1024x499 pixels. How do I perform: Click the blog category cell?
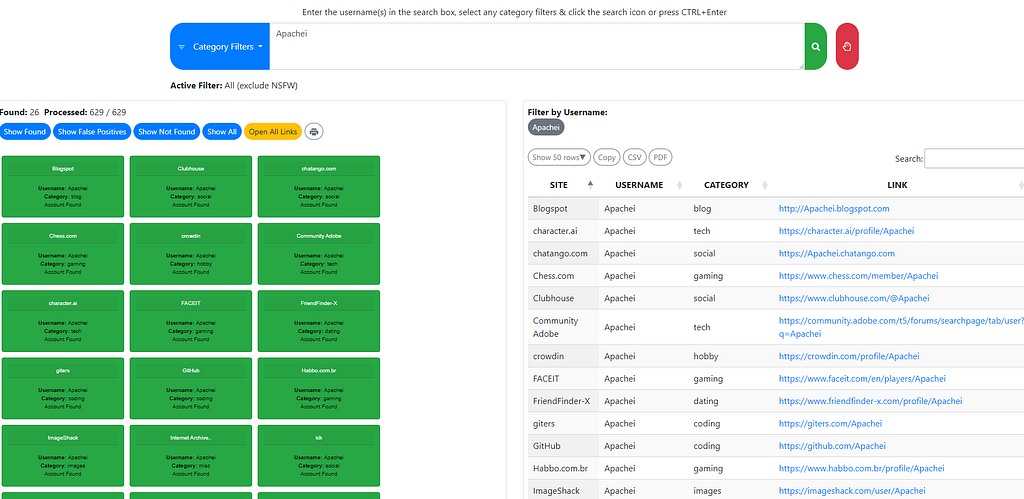pos(730,209)
